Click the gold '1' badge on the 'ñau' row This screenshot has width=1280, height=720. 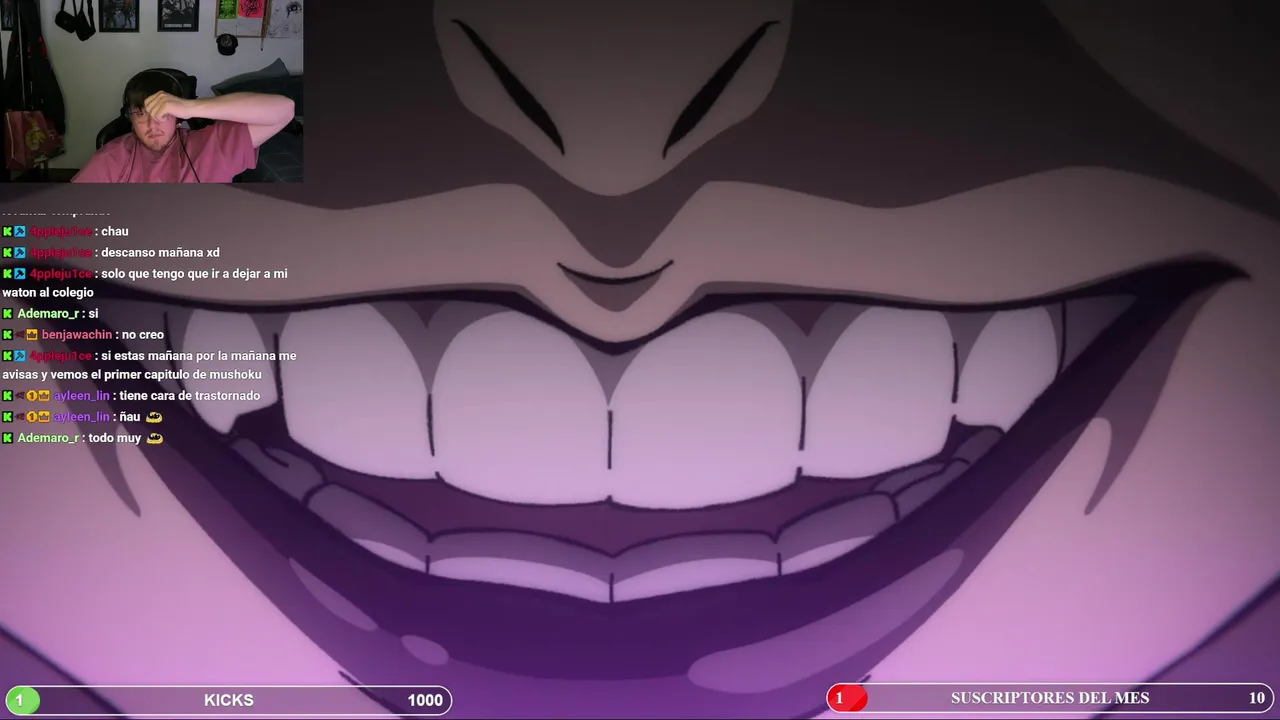point(32,417)
